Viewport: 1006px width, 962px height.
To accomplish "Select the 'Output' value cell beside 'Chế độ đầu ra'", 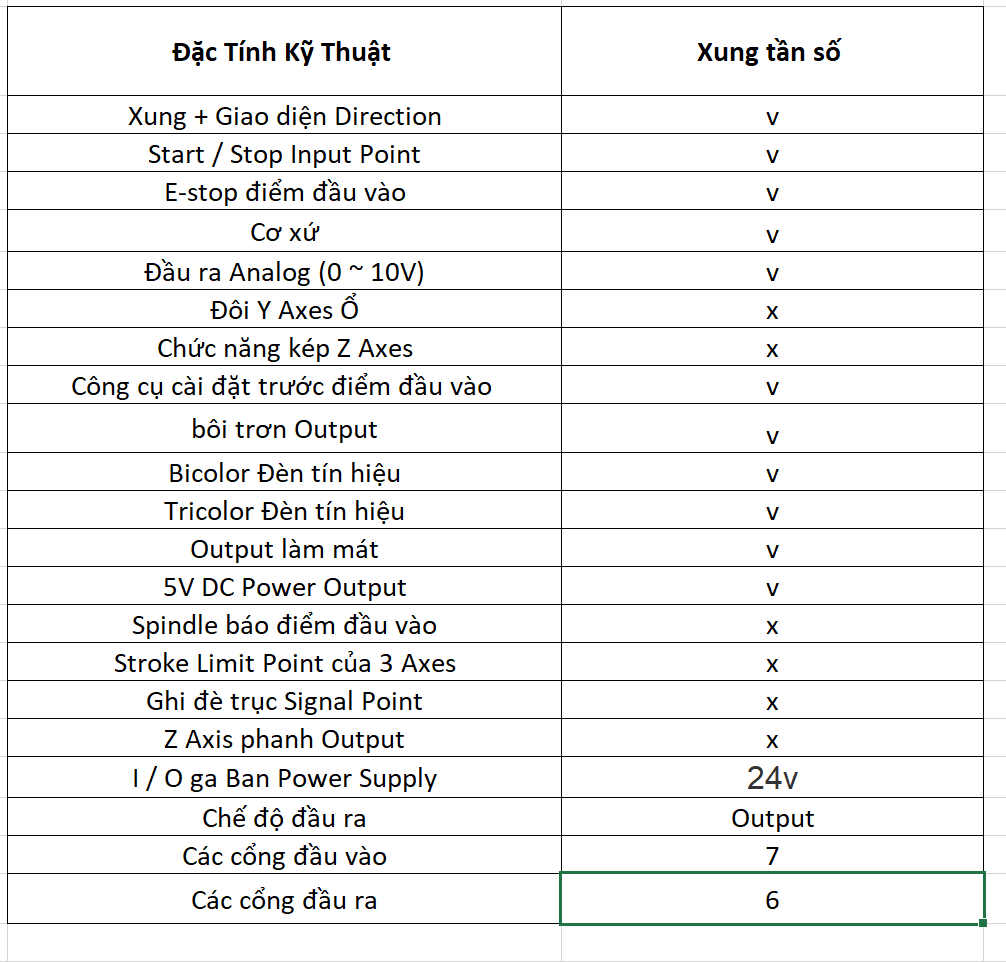I will tap(771, 818).
